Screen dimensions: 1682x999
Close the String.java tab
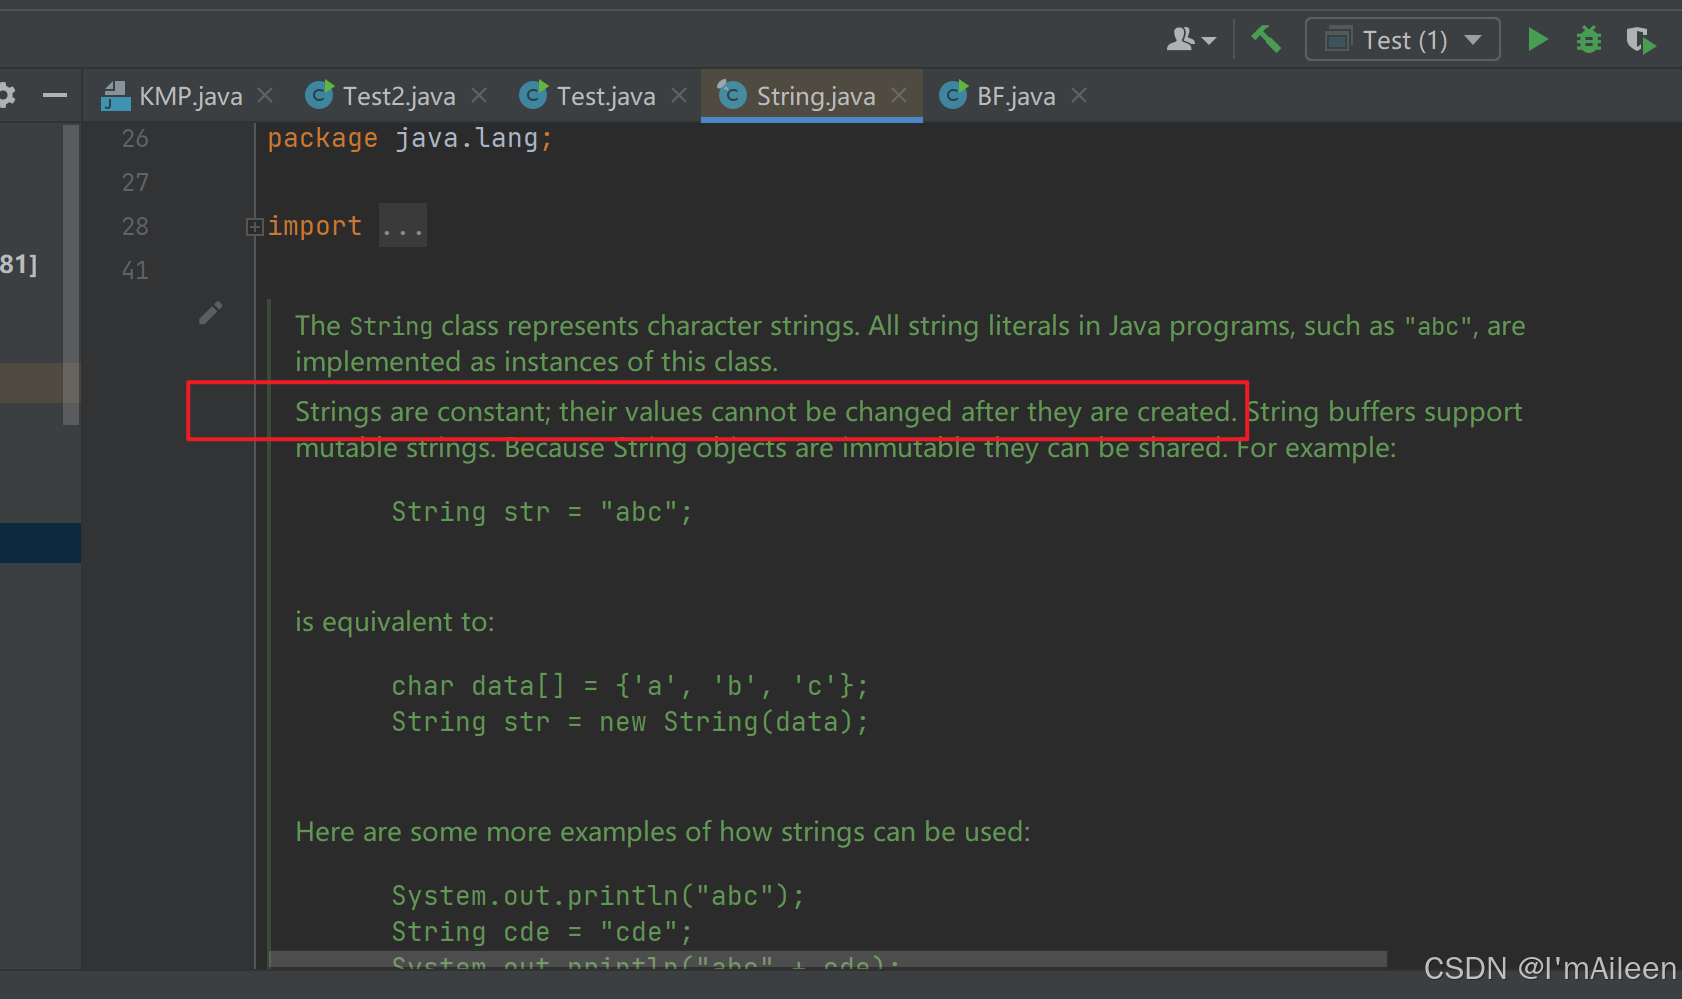(x=899, y=95)
